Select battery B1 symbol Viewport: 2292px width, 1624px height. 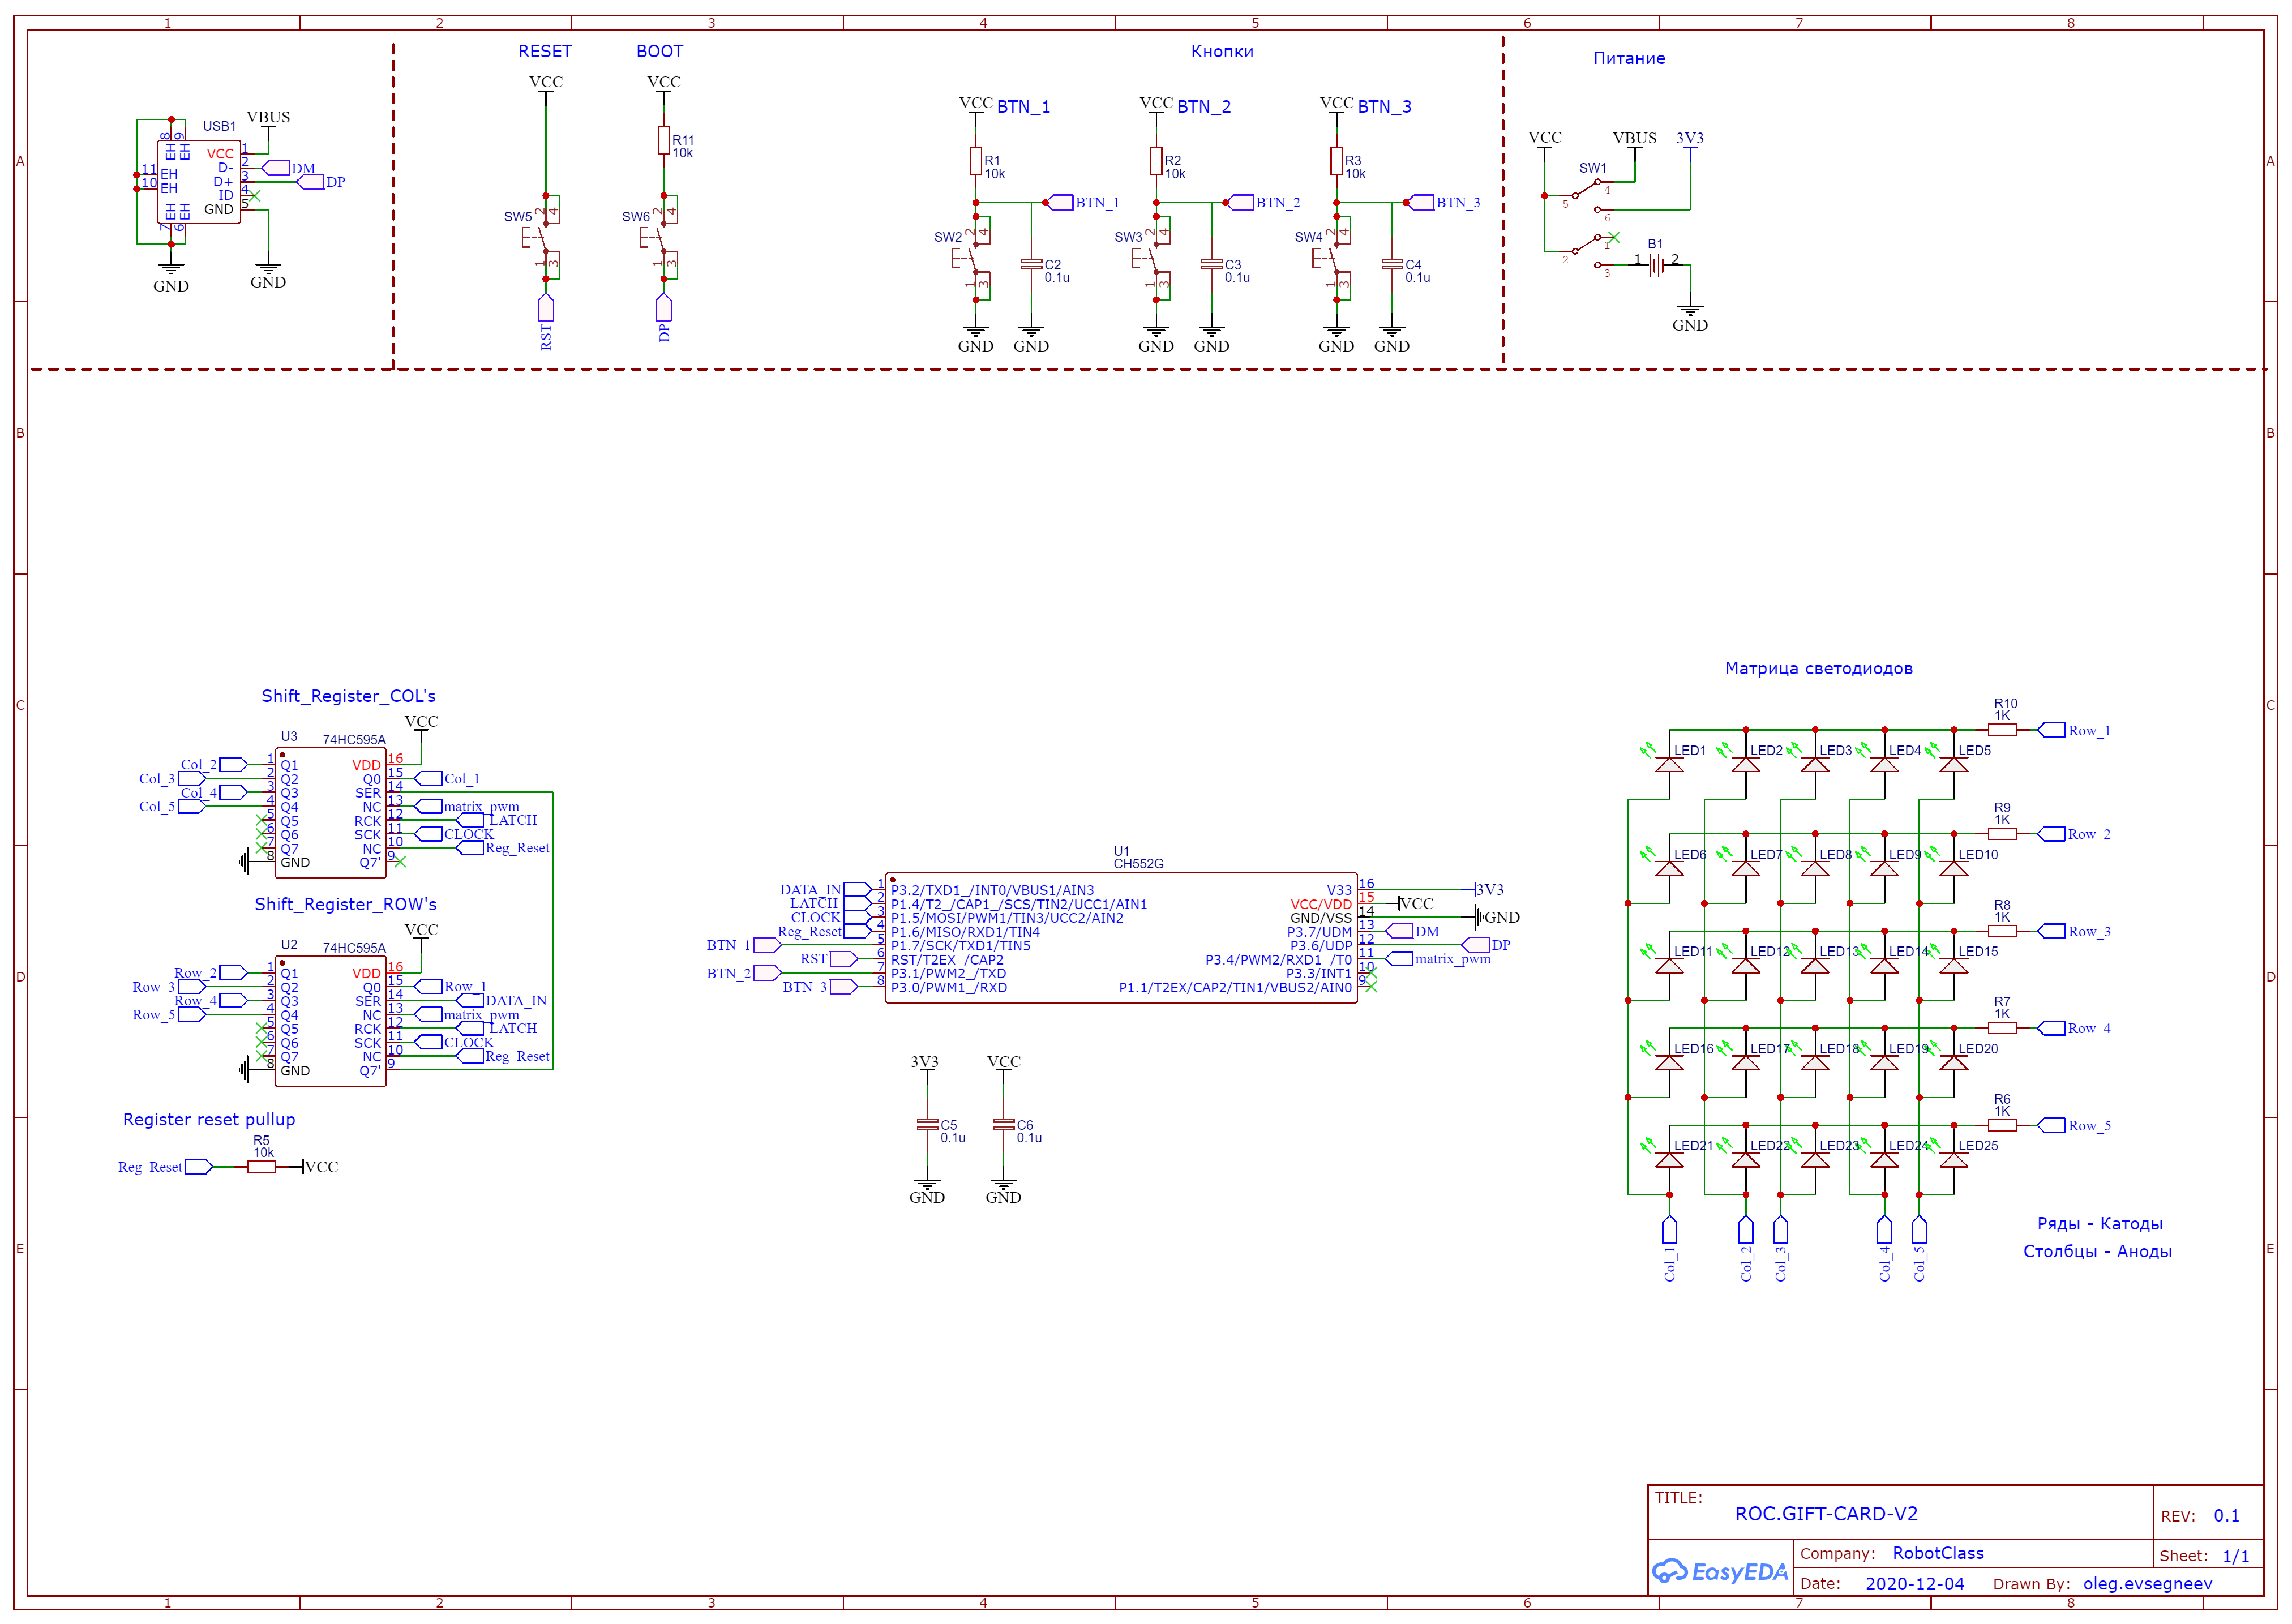1656,265
